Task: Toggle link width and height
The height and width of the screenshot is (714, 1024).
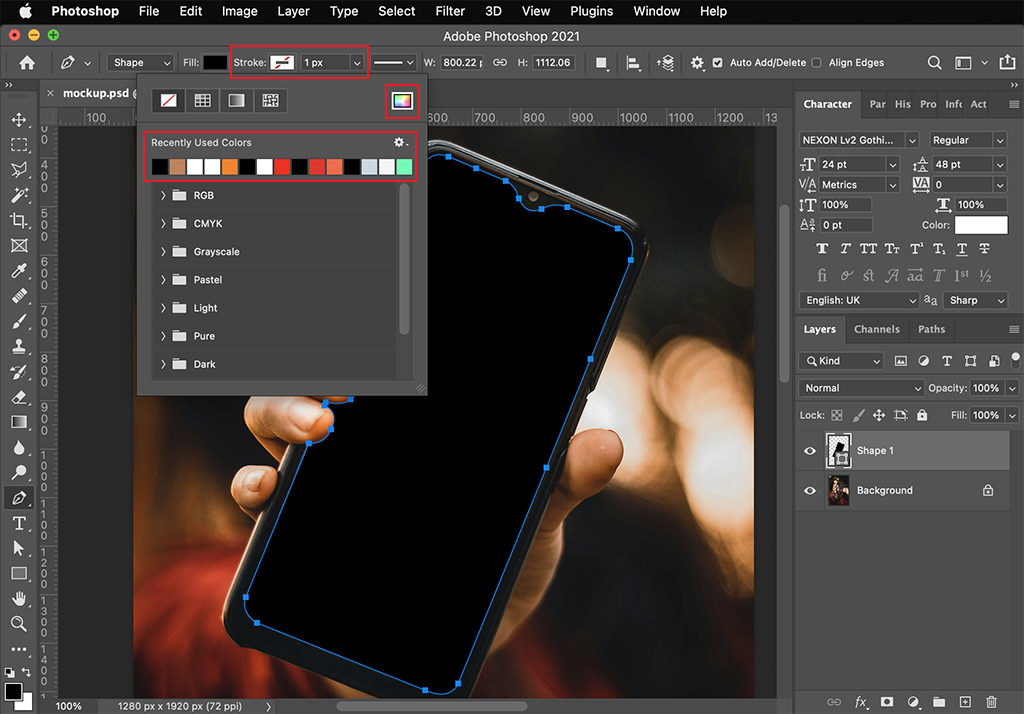Action: pos(500,63)
